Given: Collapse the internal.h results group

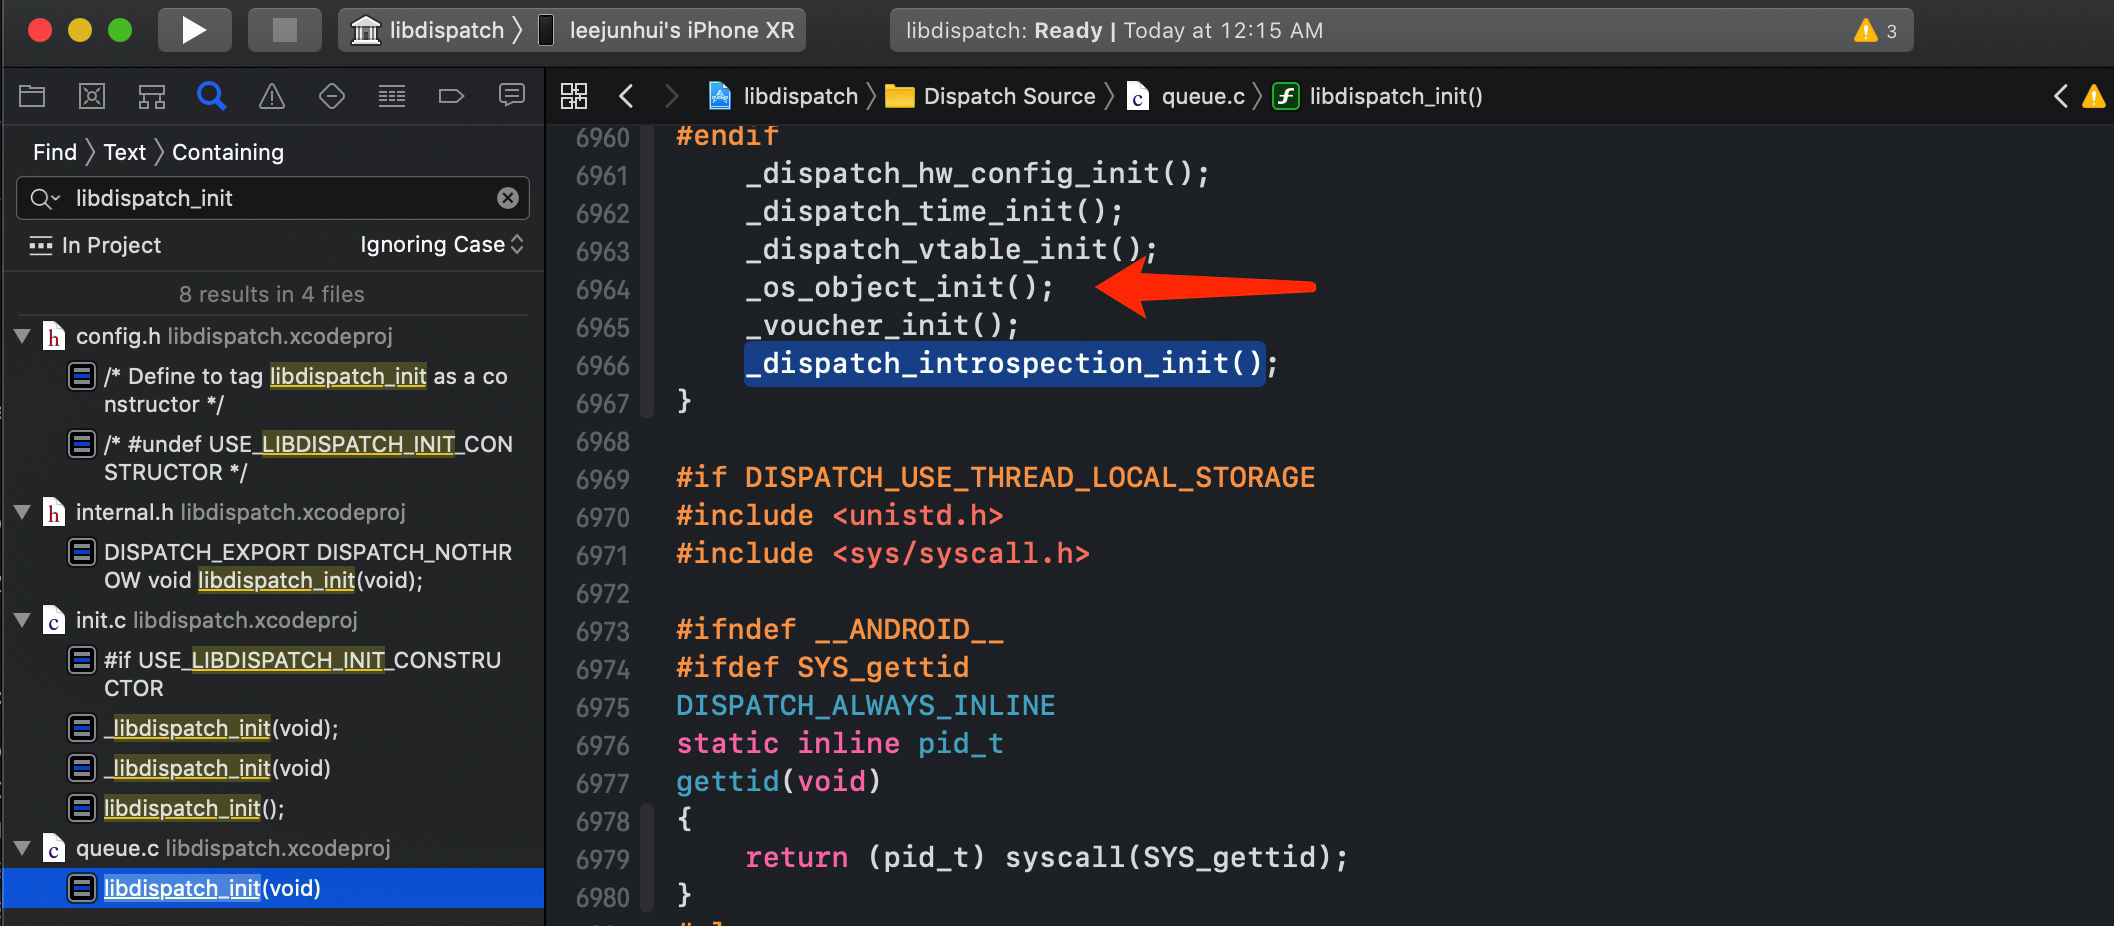Looking at the screenshot, I should click(22, 512).
